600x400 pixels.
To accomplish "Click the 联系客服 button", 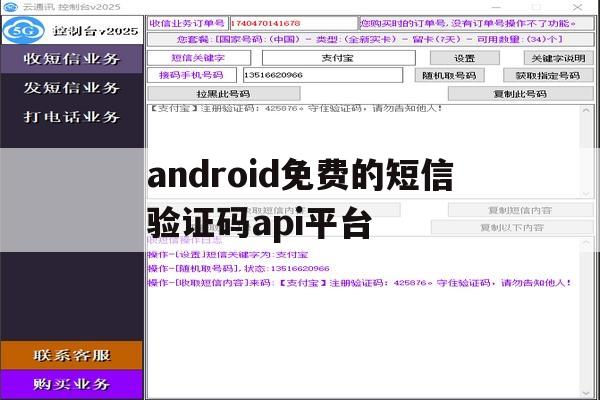I will (72, 355).
